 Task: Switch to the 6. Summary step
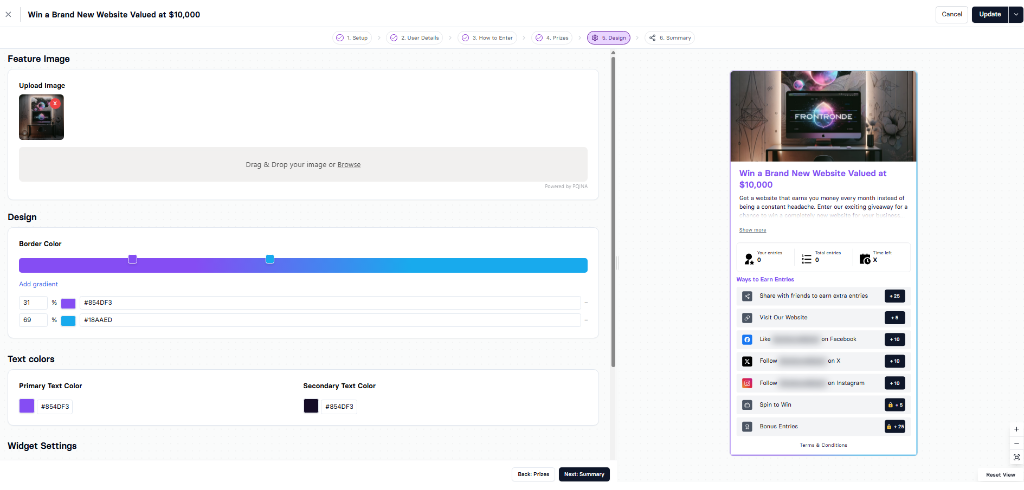[x=671, y=38]
